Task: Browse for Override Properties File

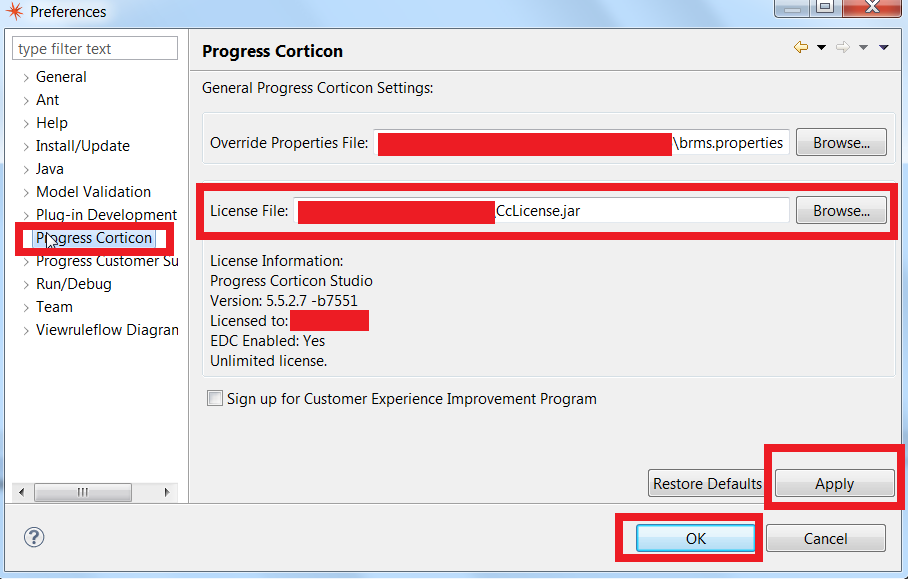Action: coord(841,142)
